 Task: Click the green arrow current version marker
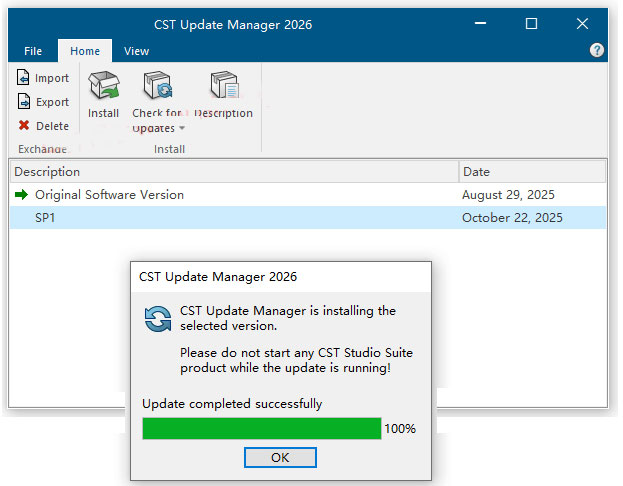point(22,195)
